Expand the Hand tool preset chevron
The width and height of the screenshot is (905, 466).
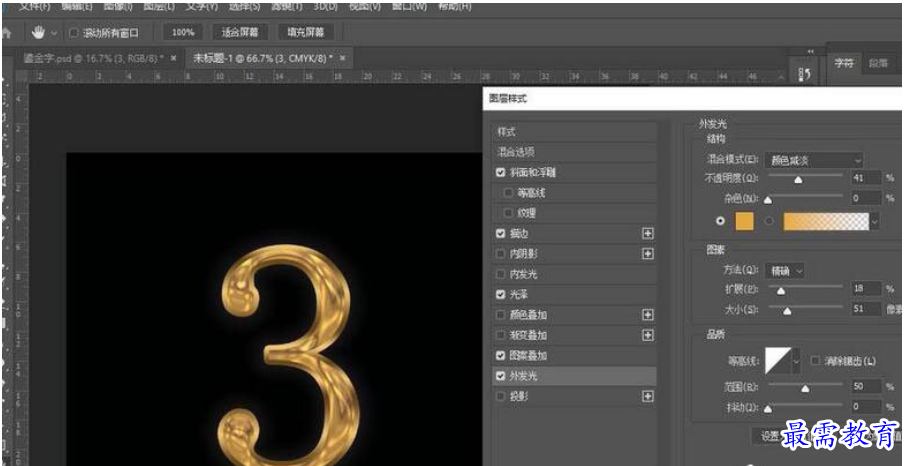54,33
